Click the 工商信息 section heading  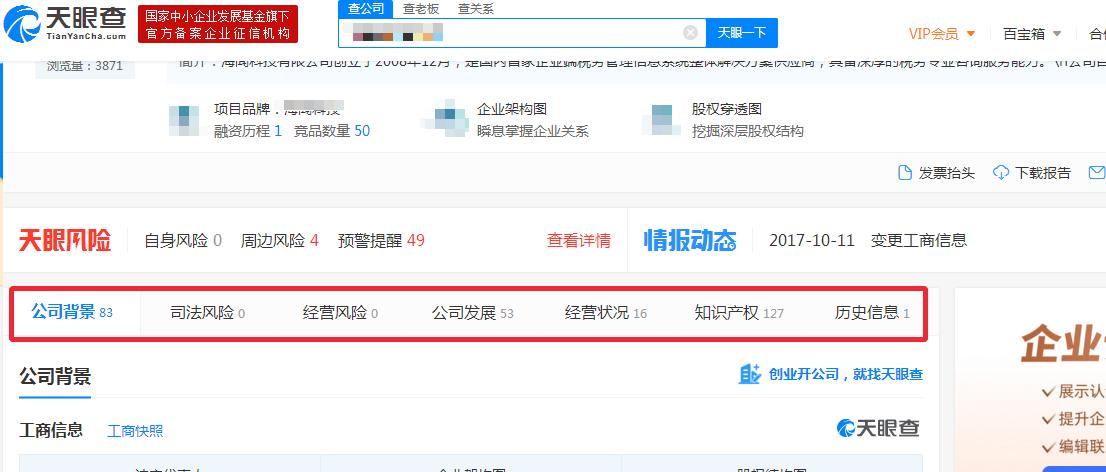[51, 430]
